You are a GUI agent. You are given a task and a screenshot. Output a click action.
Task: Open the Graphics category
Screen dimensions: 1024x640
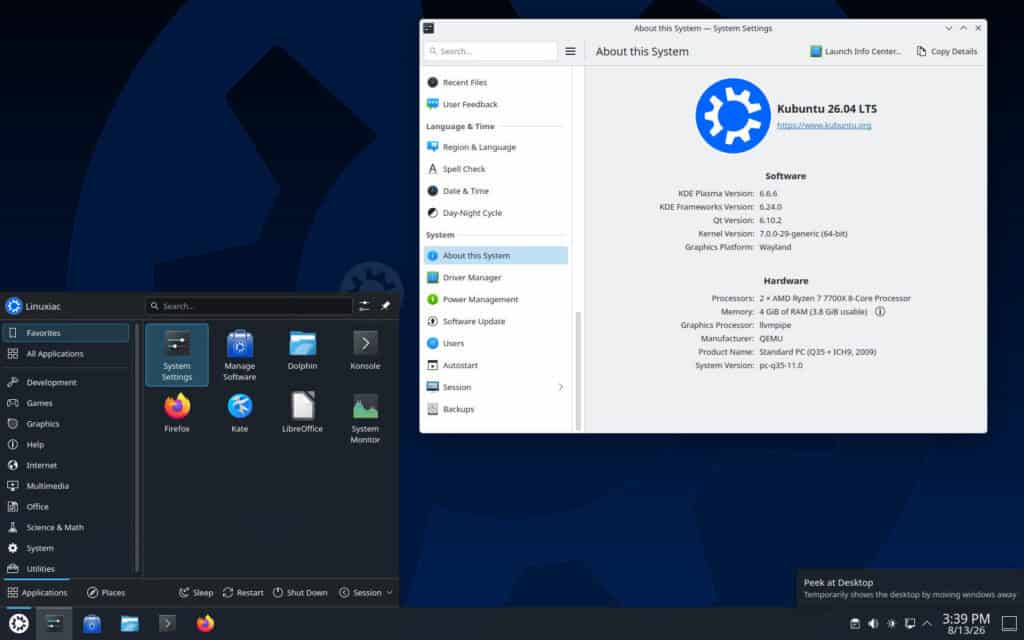coord(66,424)
